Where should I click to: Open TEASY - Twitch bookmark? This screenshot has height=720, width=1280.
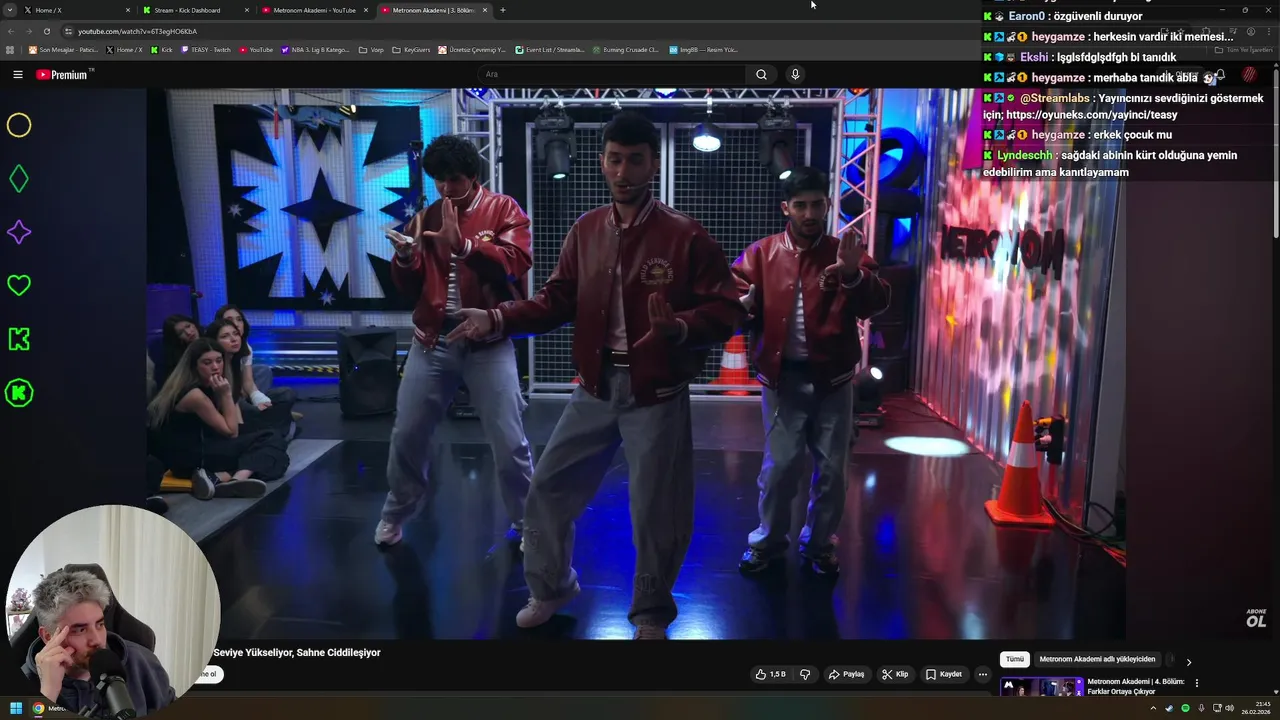tap(205, 49)
